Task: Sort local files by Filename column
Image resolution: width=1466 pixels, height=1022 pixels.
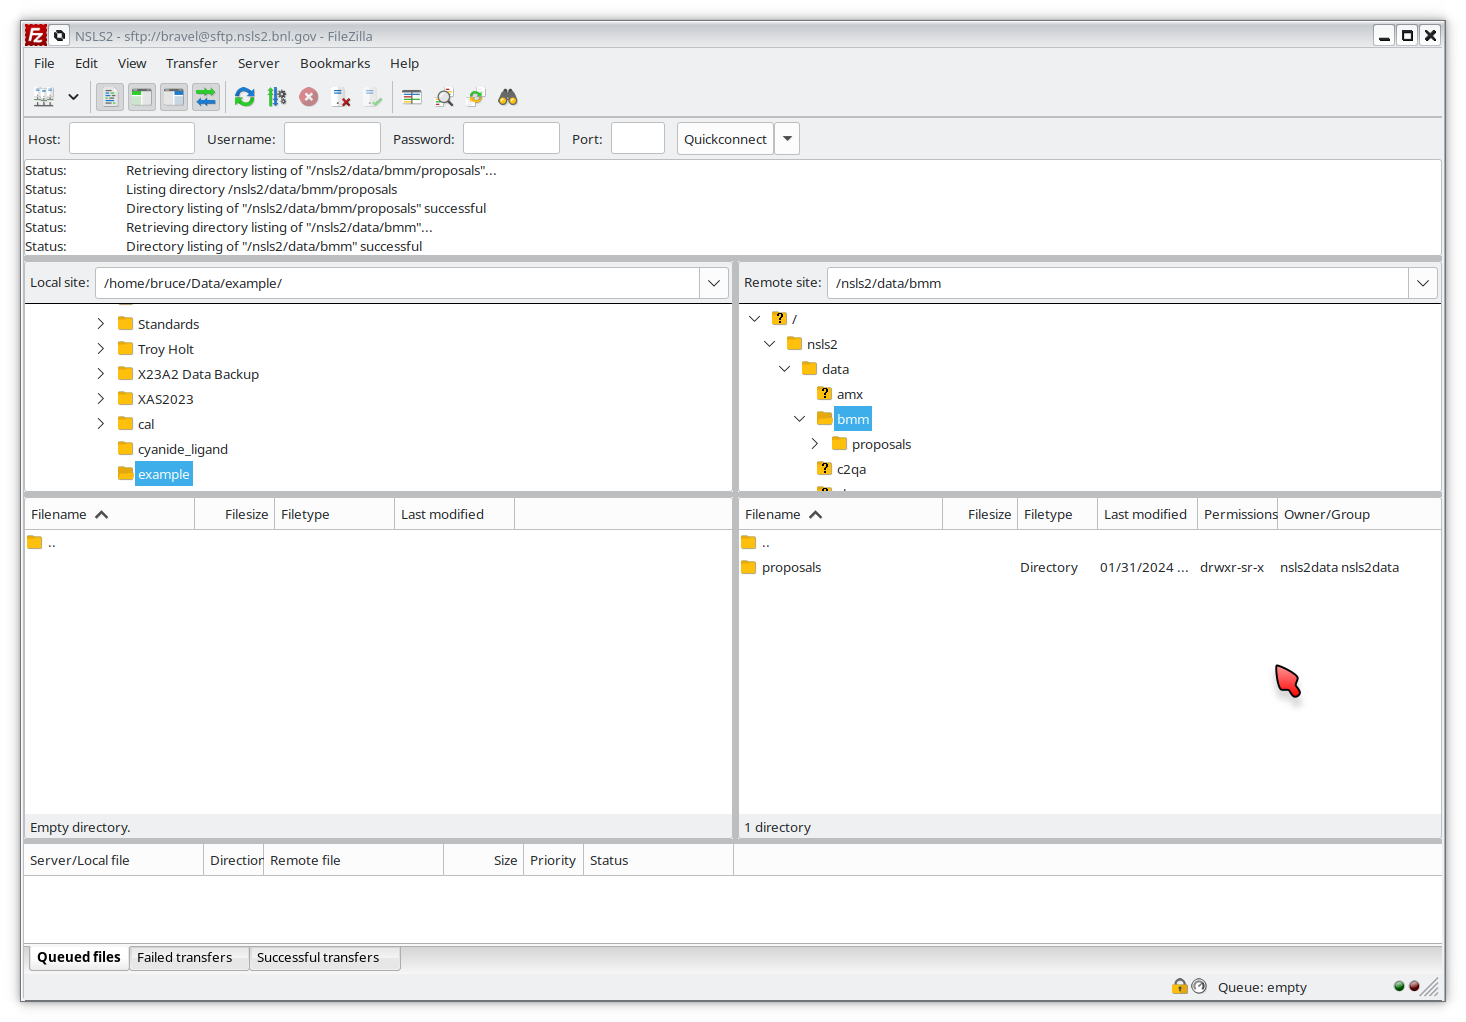Action: [110, 514]
